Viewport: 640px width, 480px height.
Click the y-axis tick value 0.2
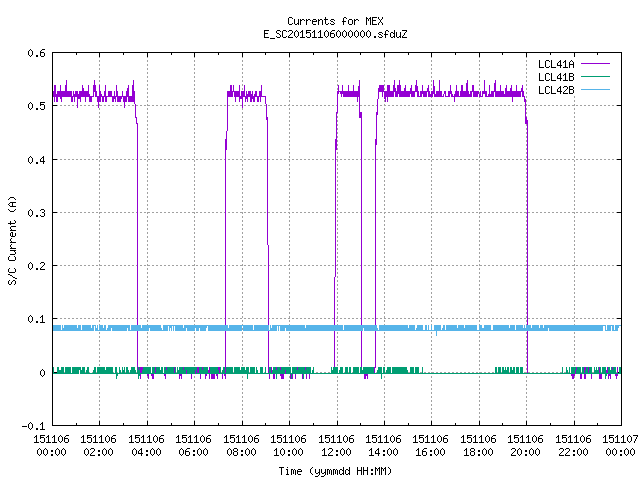(36, 266)
